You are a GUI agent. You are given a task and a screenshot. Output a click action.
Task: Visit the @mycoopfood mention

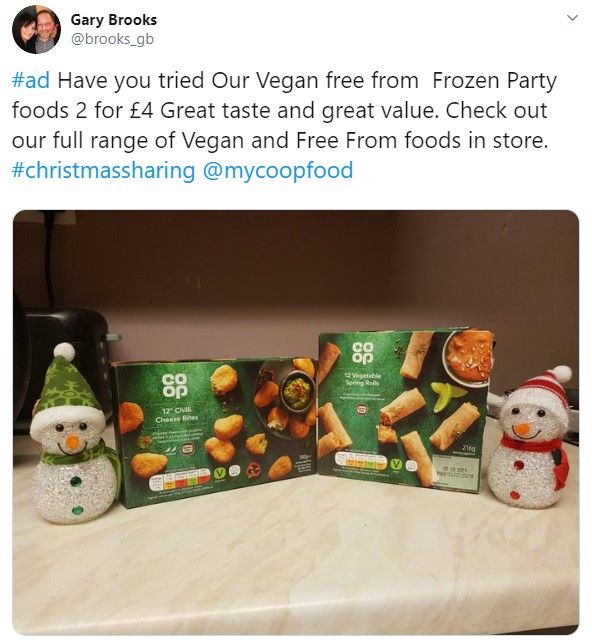pyautogui.click(x=278, y=170)
